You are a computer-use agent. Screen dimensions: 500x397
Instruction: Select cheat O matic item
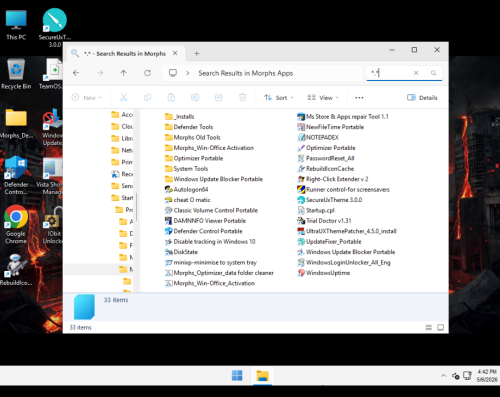tap(188, 200)
